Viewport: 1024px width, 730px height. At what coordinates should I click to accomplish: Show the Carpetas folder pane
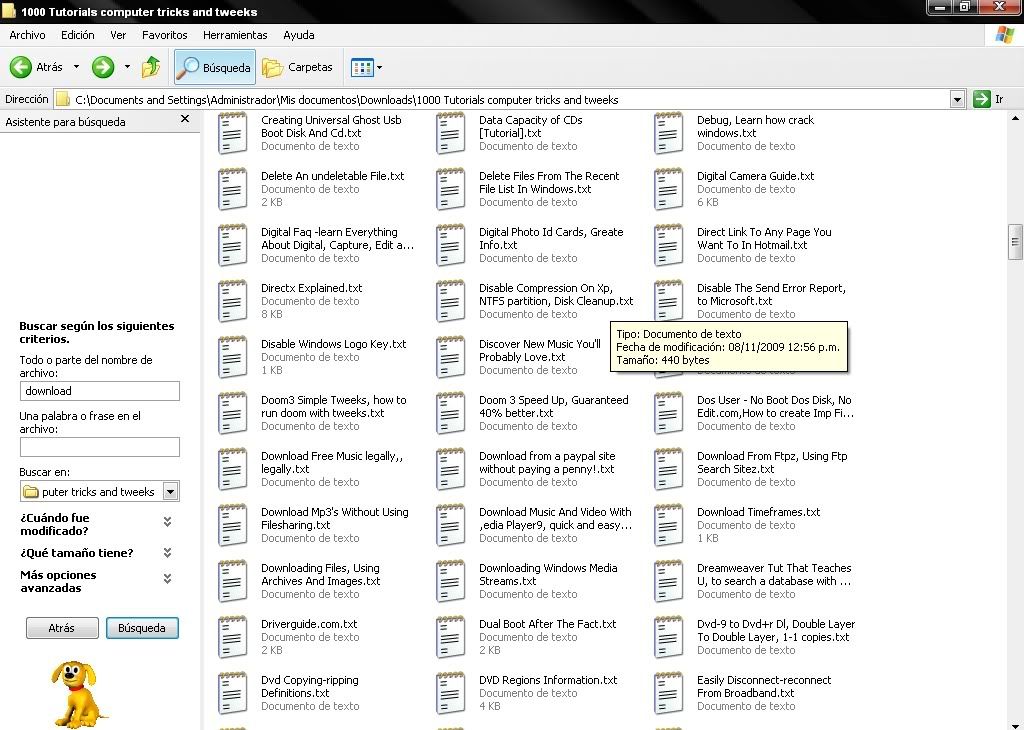point(297,67)
